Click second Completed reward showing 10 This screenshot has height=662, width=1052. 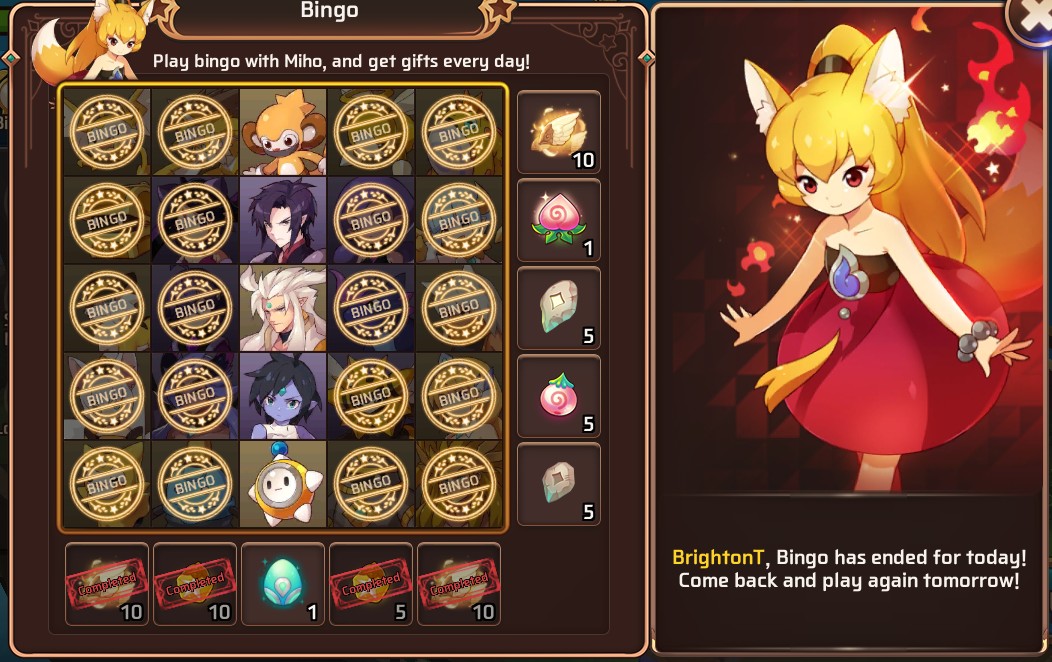[x=195, y=584]
